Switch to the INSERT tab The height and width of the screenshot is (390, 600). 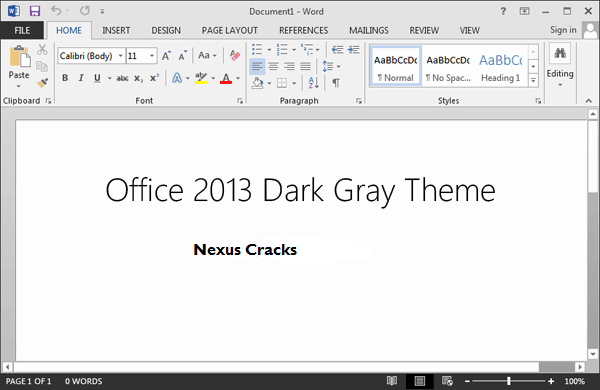coord(116,30)
